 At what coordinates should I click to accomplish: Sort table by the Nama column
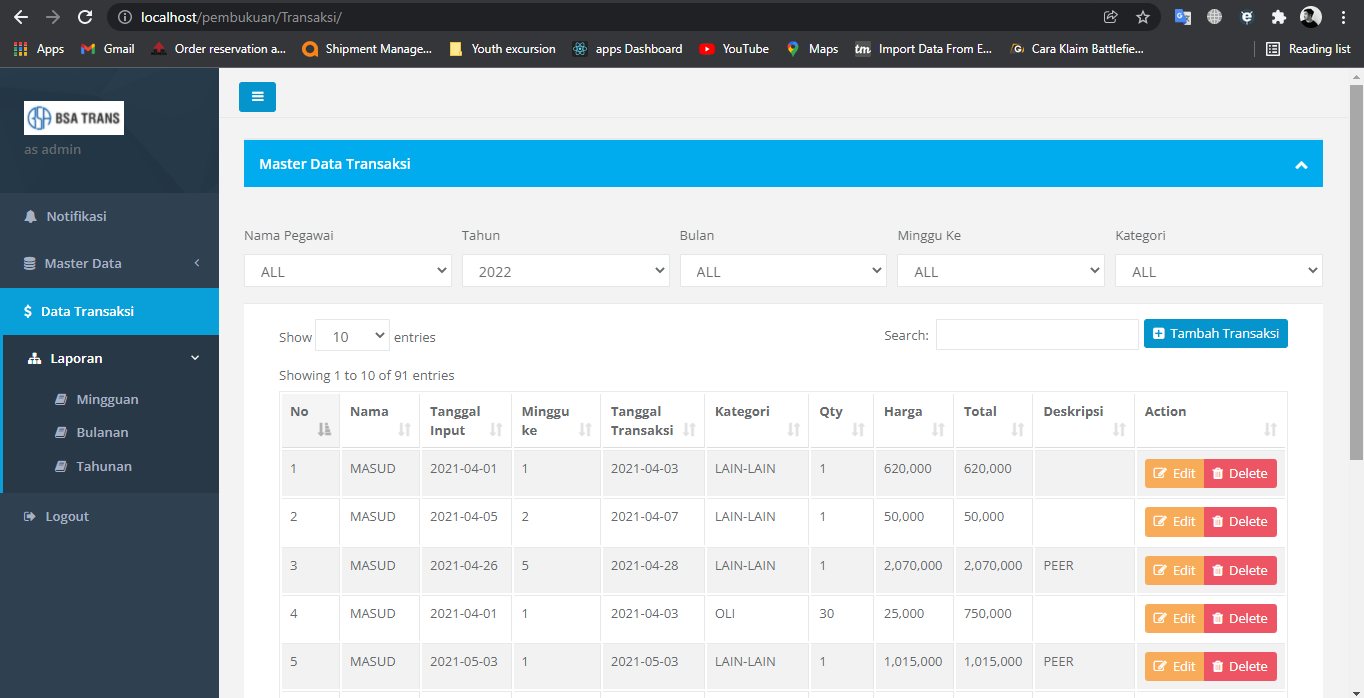click(x=379, y=420)
